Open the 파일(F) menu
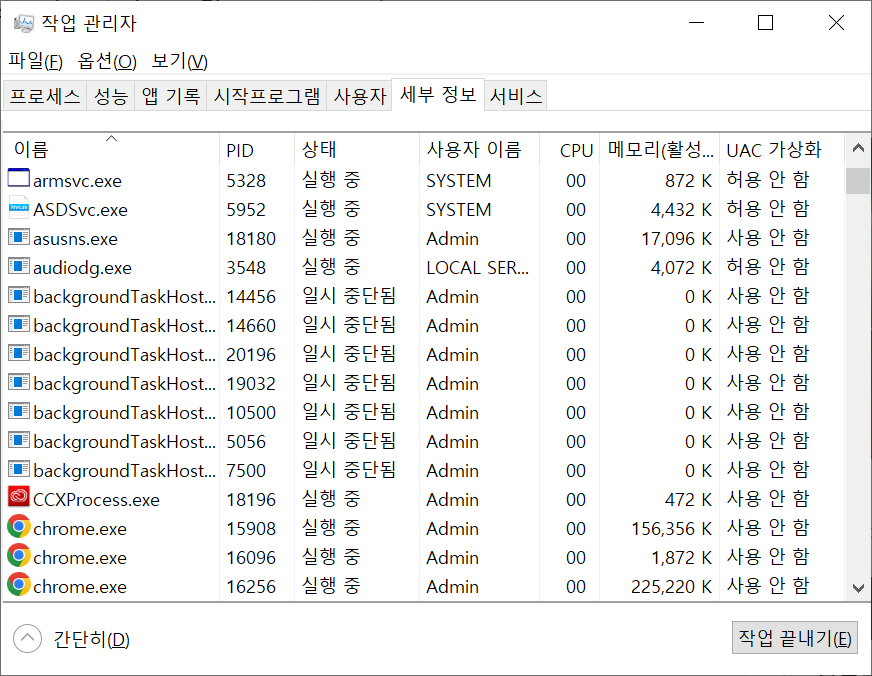 coord(36,61)
